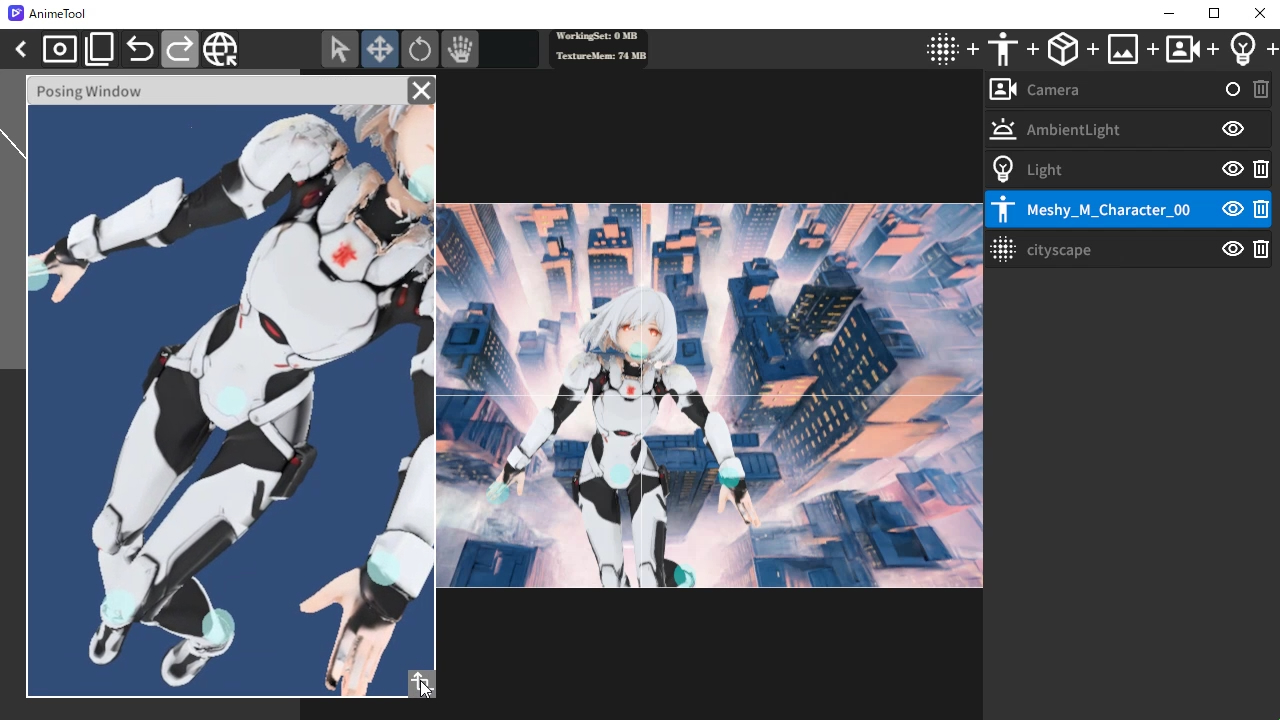Image resolution: width=1280 pixels, height=720 pixels.
Task: Click the Posing Window corner arrow handle
Action: (x=421, y=683)
